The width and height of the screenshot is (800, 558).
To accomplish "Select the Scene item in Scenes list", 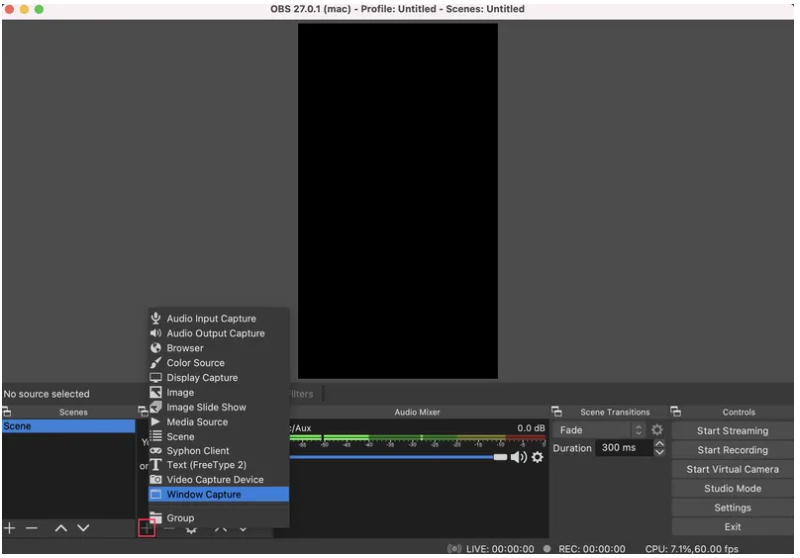I will 68,426.
